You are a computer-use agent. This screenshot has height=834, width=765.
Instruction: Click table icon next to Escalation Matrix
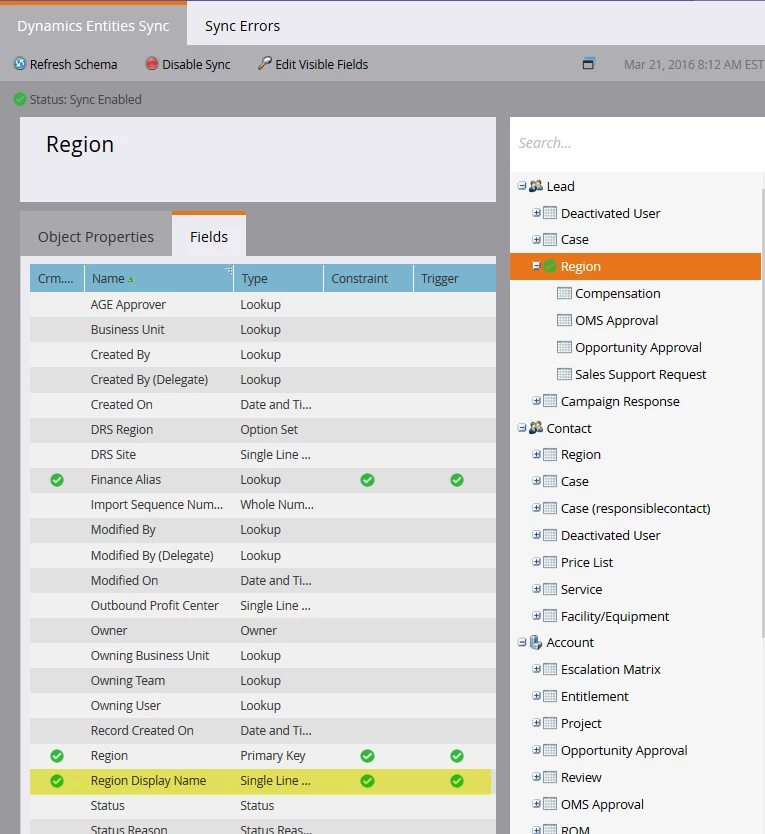[x=550, y=669]
